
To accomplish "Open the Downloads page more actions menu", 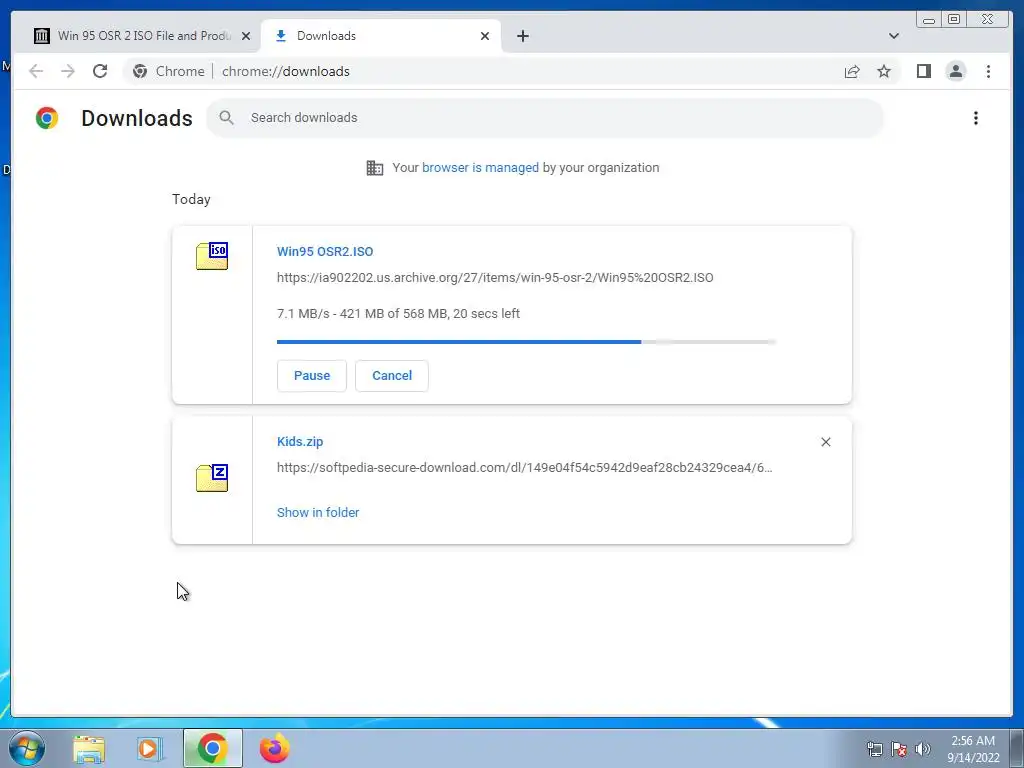I will tap(976, 118).
